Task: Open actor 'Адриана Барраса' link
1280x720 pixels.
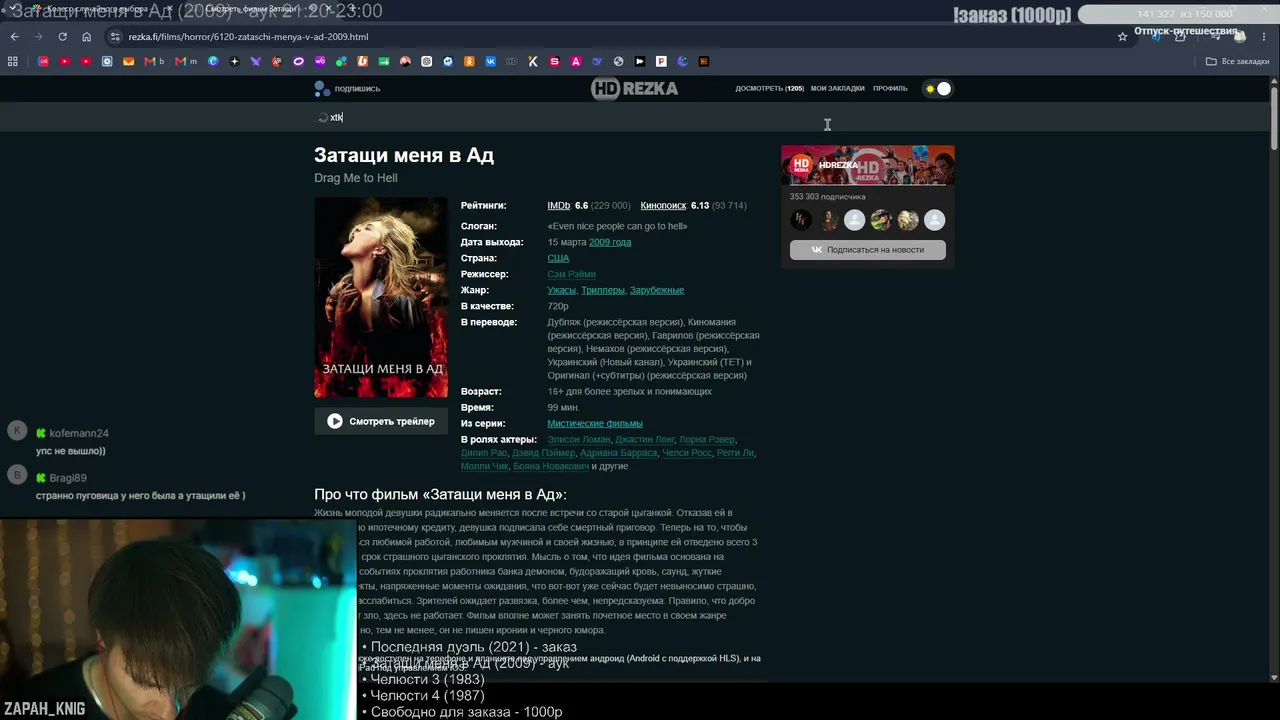Action: point(619,453)
